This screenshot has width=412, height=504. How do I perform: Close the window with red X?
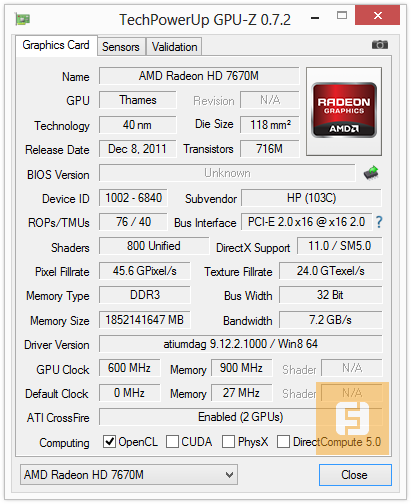[377, 15]
